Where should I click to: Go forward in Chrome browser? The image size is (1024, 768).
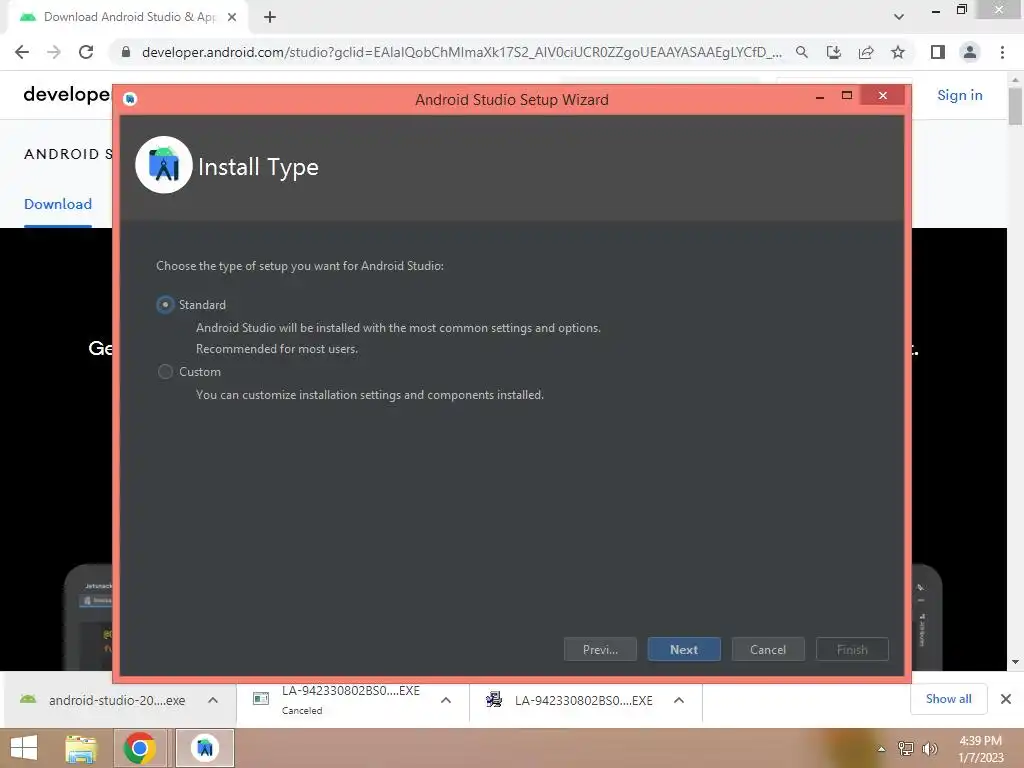click(x=54, y=52)
